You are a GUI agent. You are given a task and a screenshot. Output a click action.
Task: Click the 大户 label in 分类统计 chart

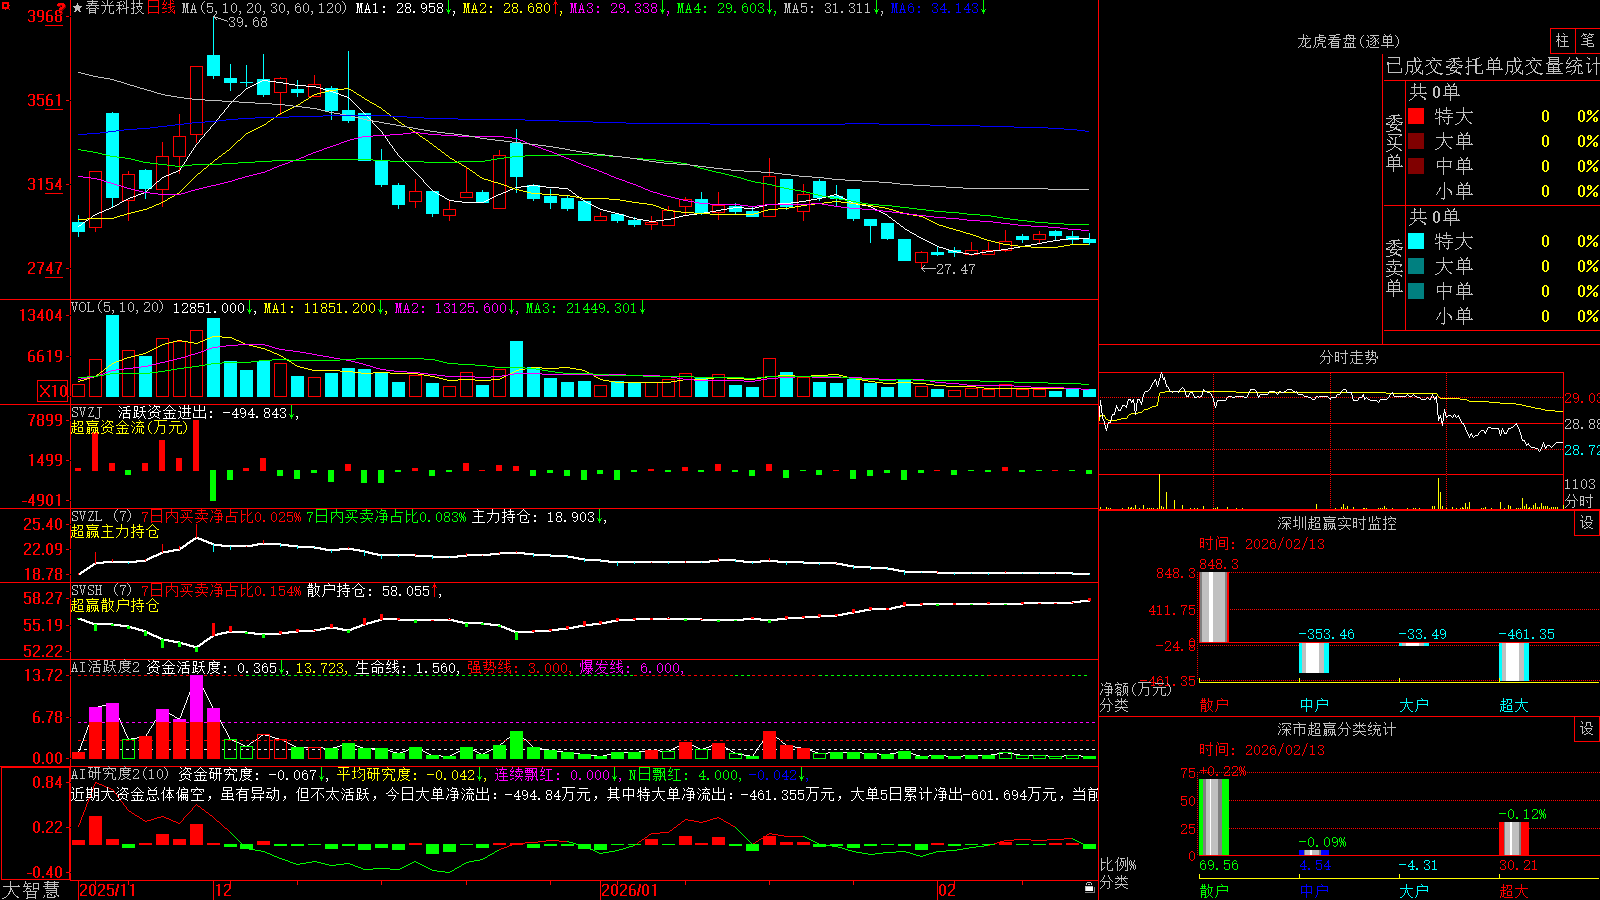point(1414,891)
